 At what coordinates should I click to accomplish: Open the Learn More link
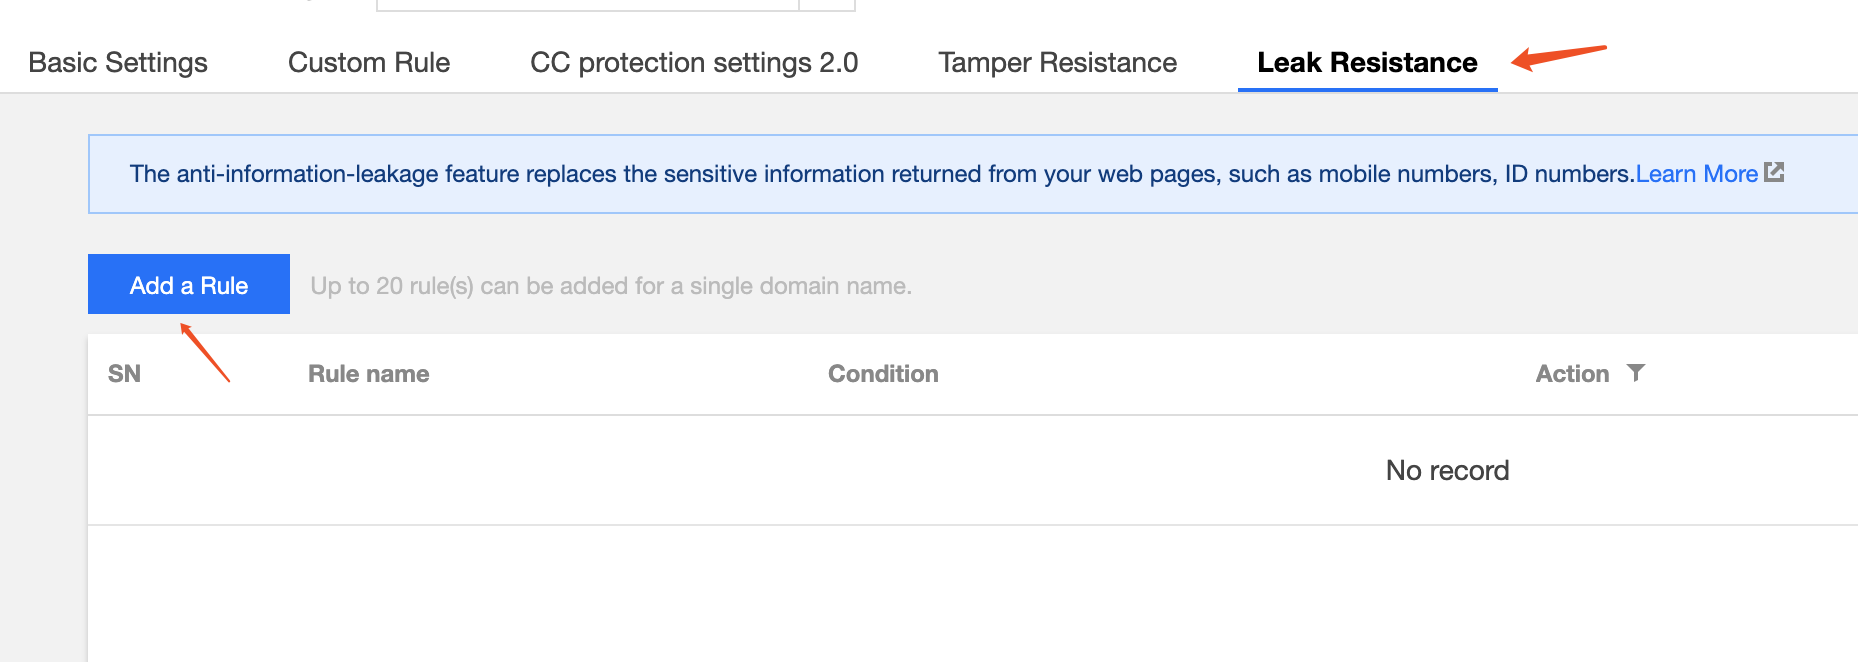(x=1696, y=174)
